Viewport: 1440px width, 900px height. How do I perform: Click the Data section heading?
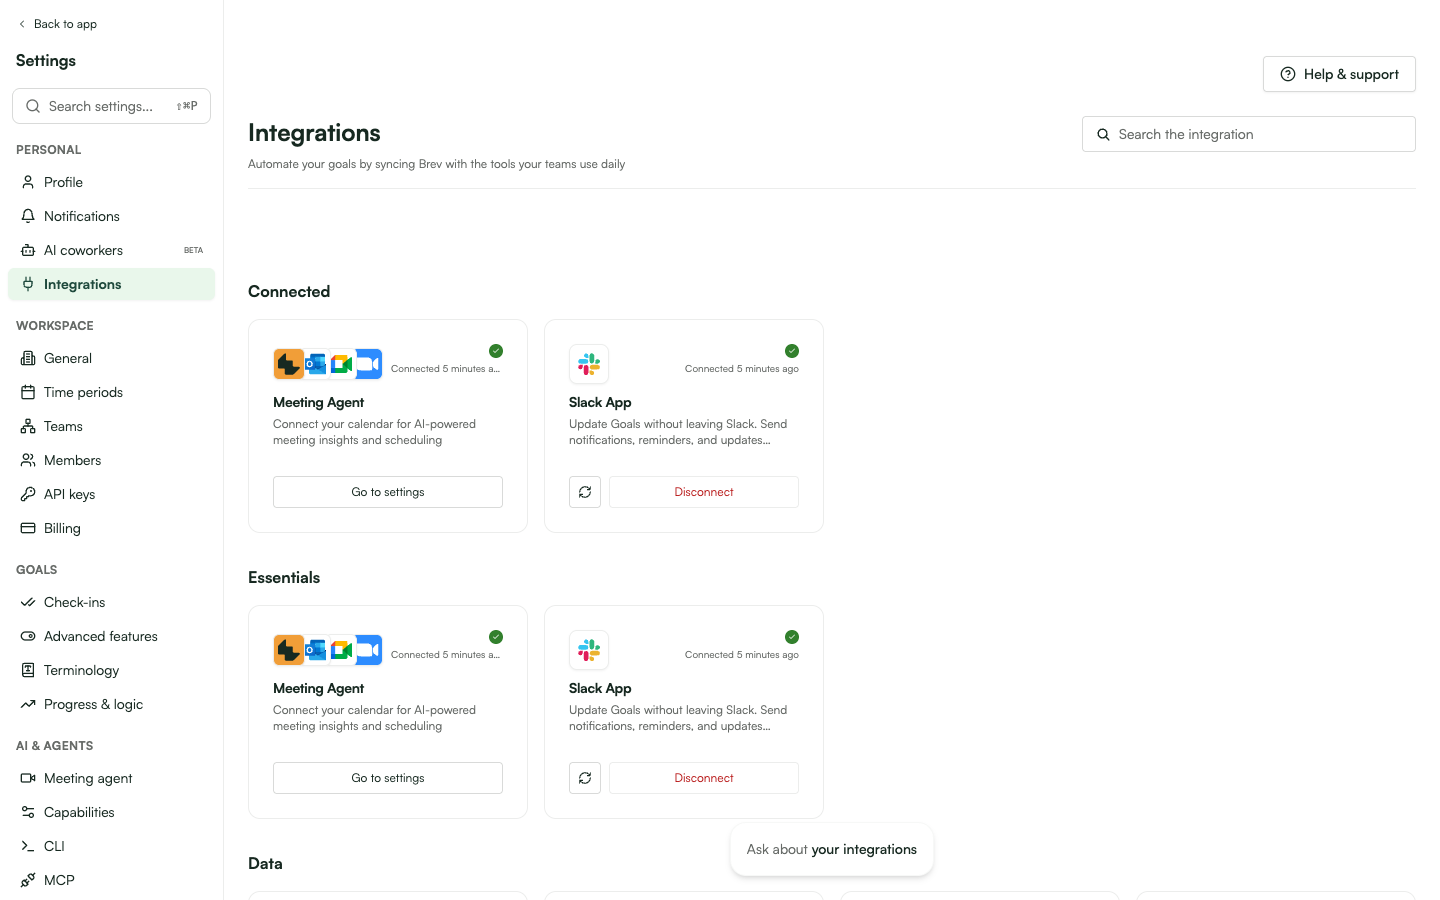265,864
